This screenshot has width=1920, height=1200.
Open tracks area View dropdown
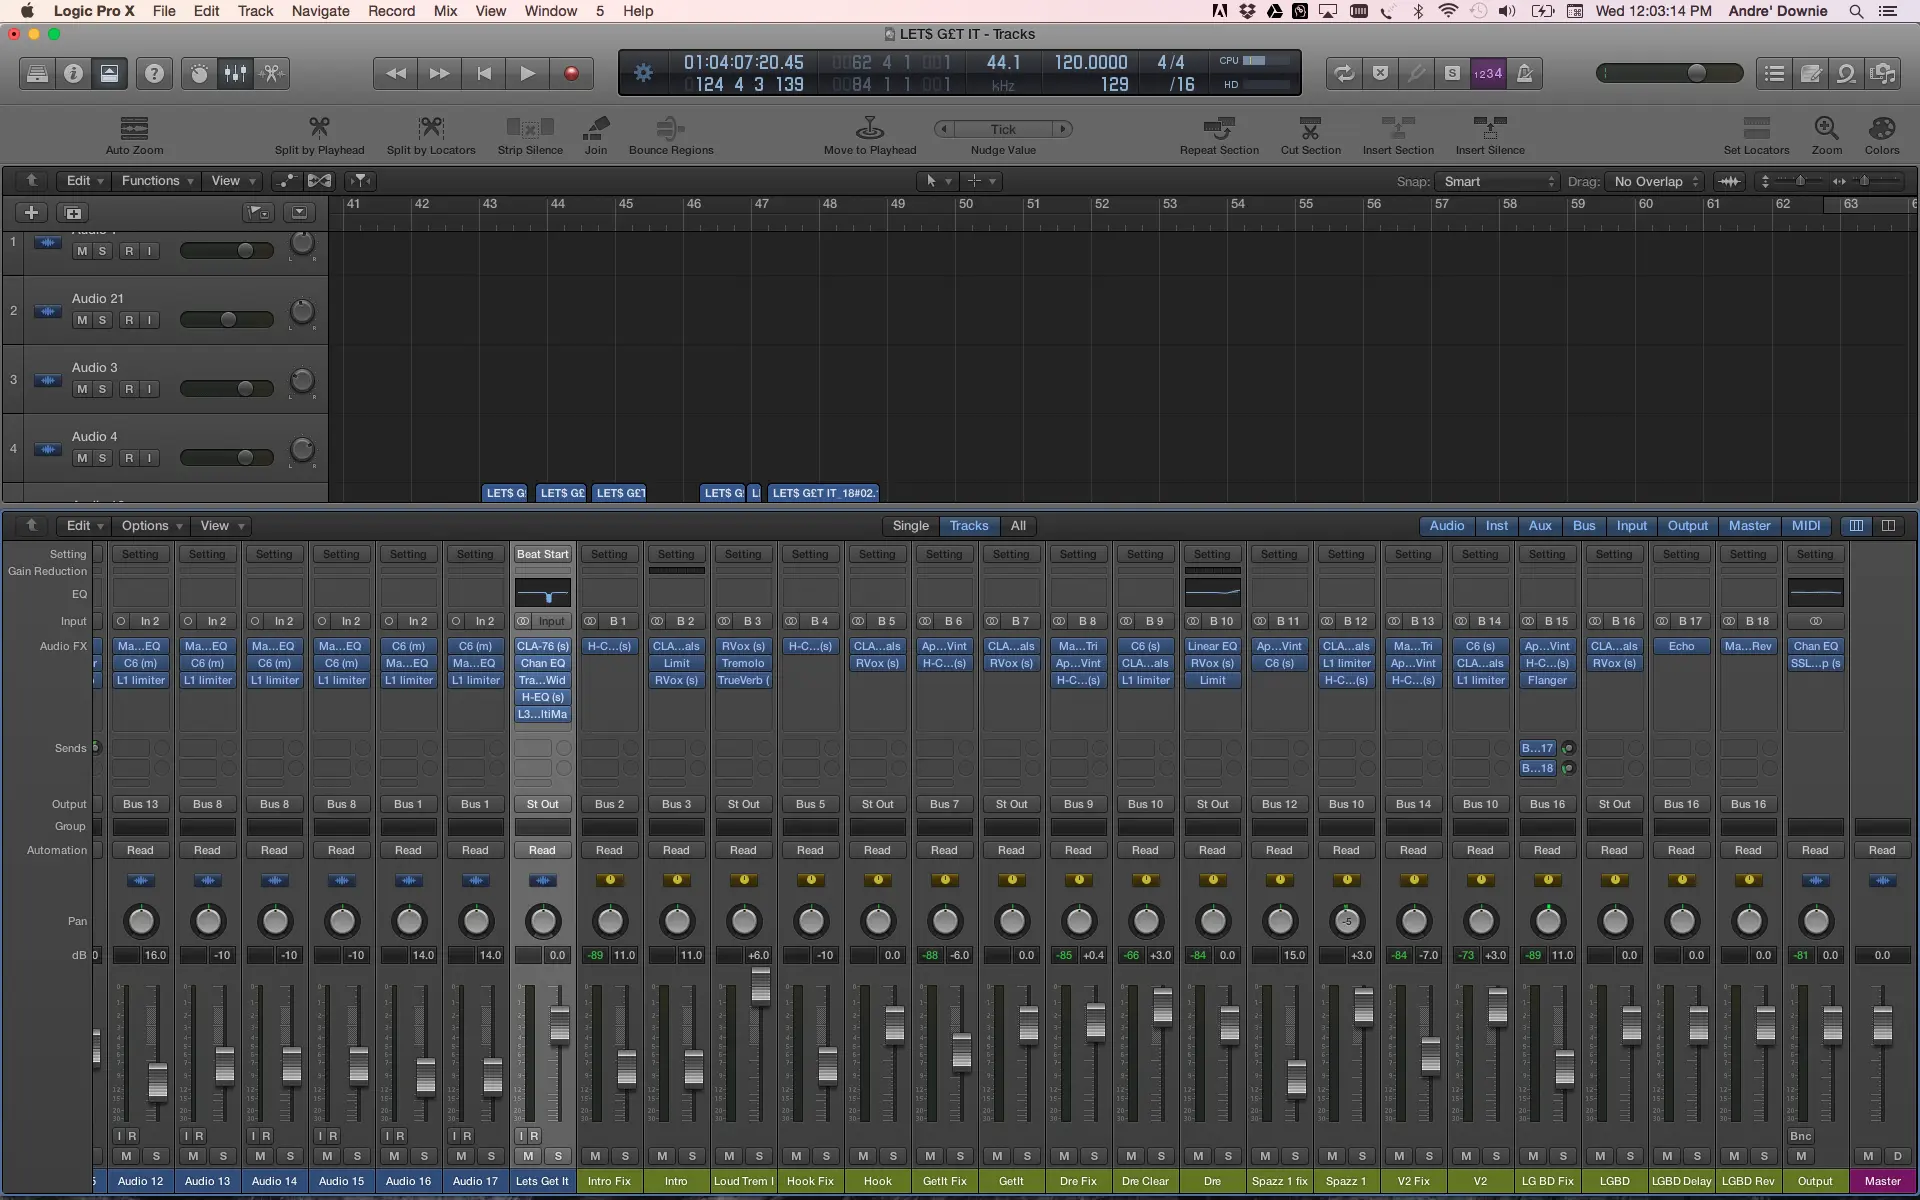[233, 181]
